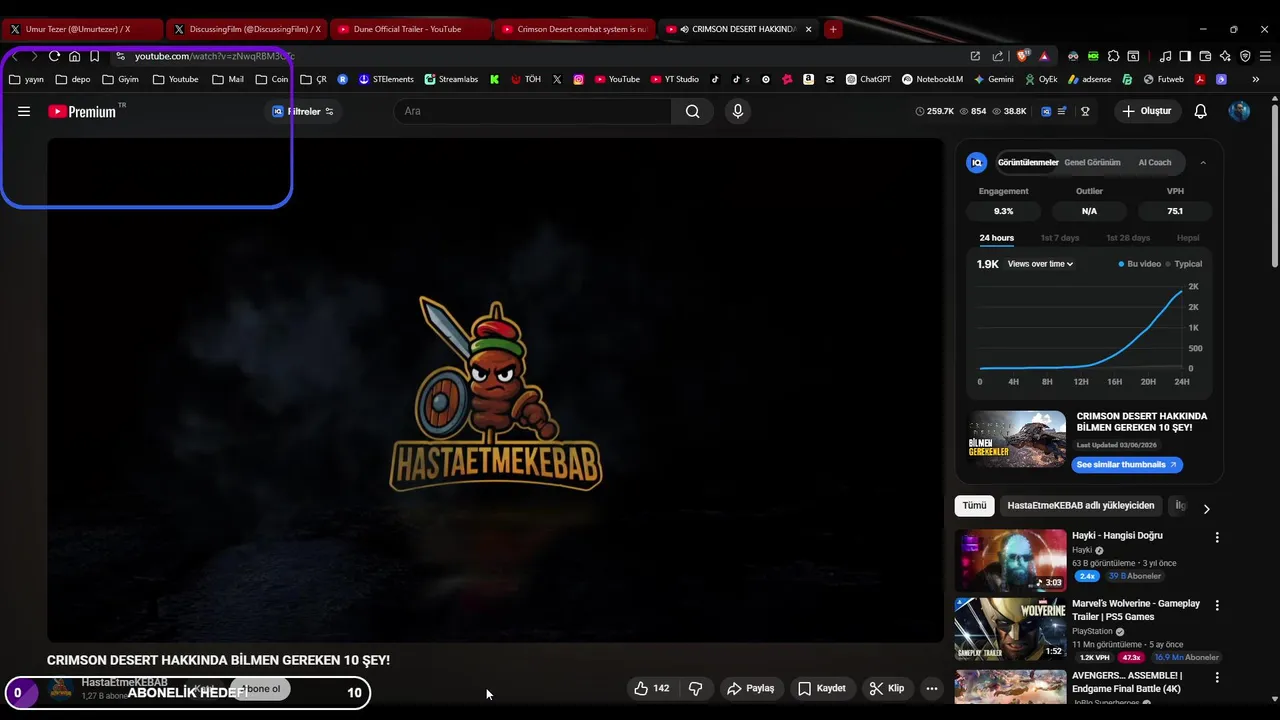Open options menu for Marvel's Wolverine trailer
This screenshot has height=720, width=1280.
coord(1217,605)
